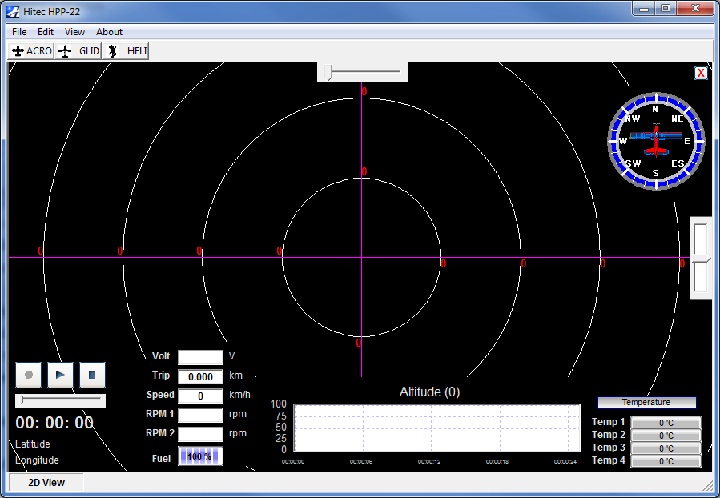Click the Trip distance field
The image size is (720, 498).
coord(200,377)
